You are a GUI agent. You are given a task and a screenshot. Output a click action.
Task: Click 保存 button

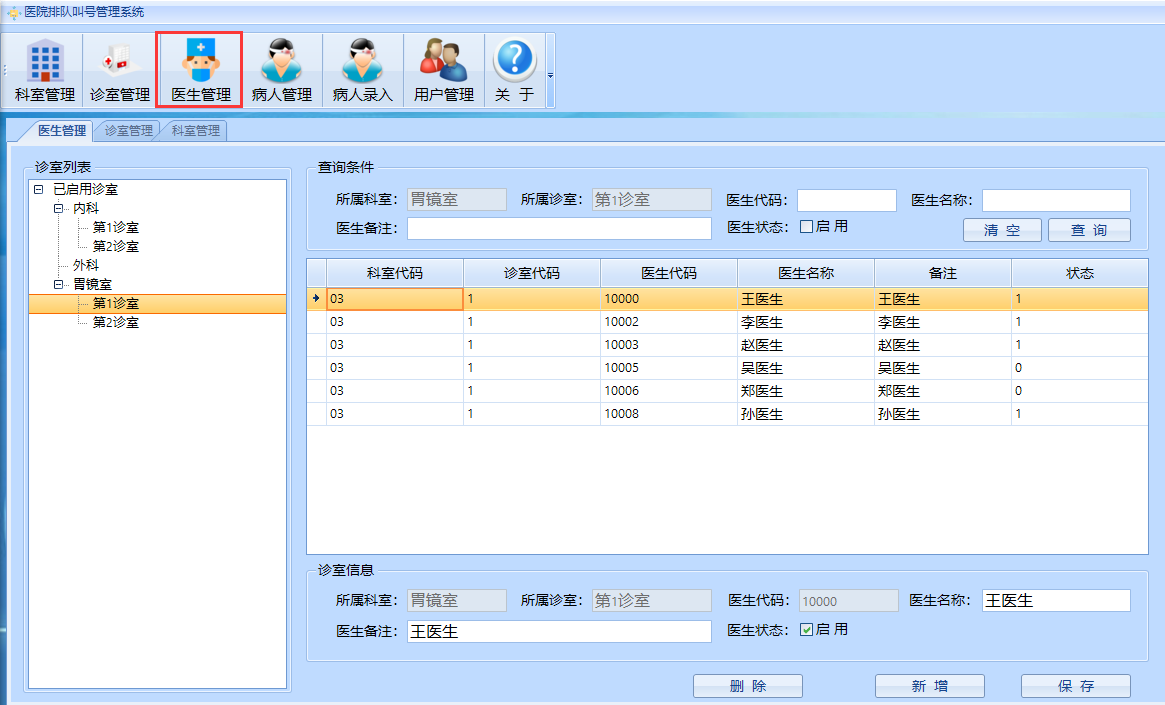coord(1076,686)
